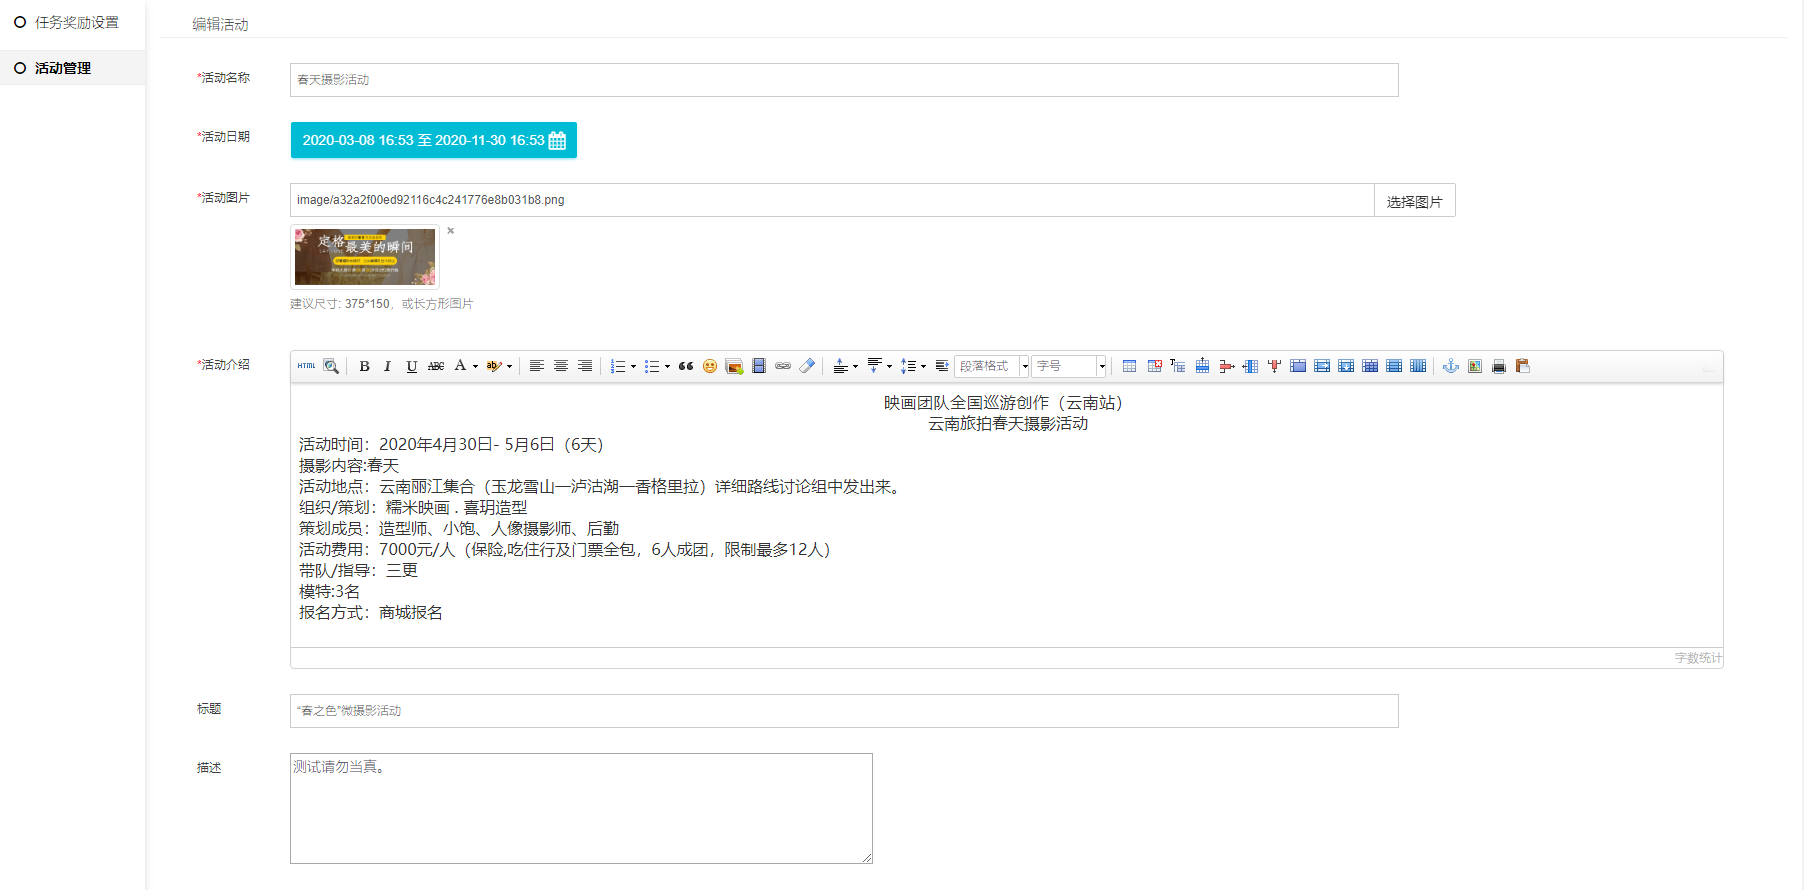Align text to the left

[x=536, y=366]
